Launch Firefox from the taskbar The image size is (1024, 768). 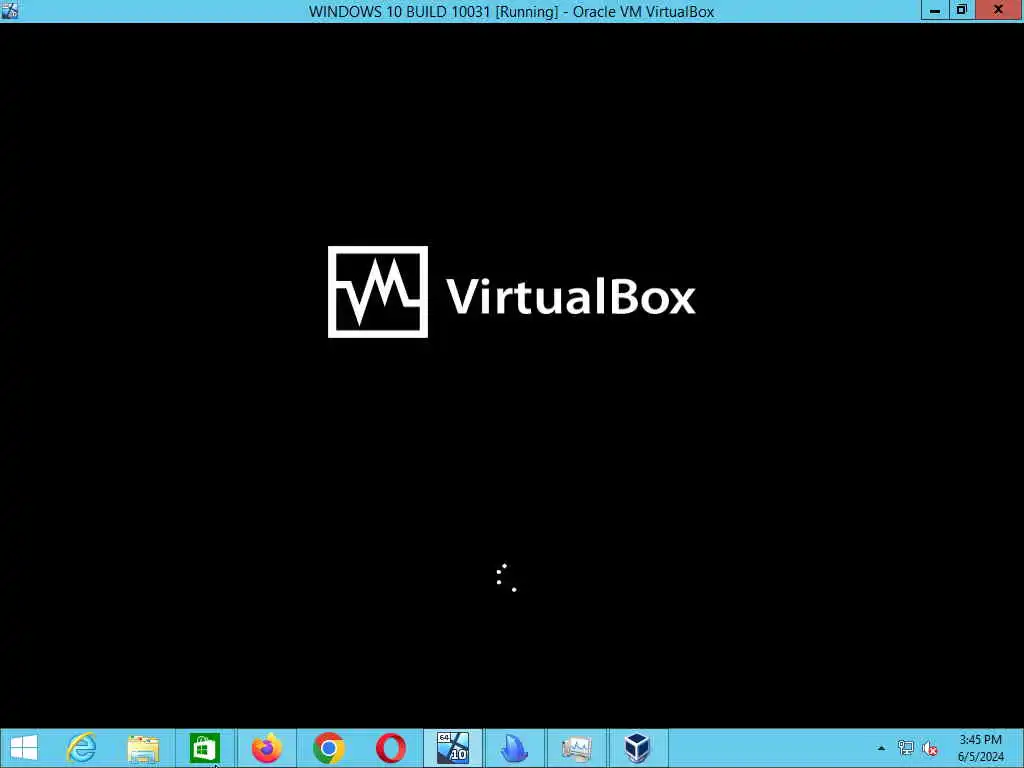click(266, 748)
